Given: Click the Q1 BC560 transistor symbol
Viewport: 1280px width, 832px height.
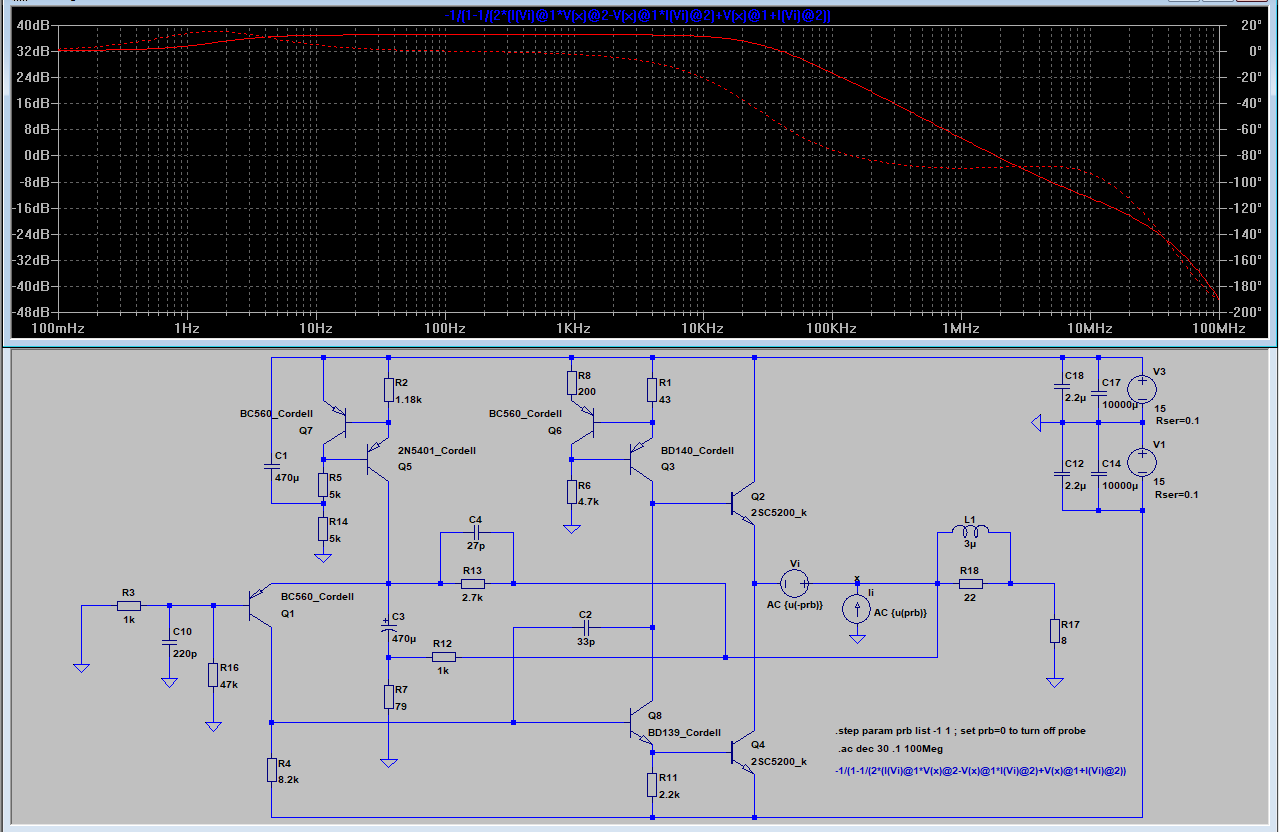Looking at the screenshot, I should pyautogui.click(x=260, y=606).
